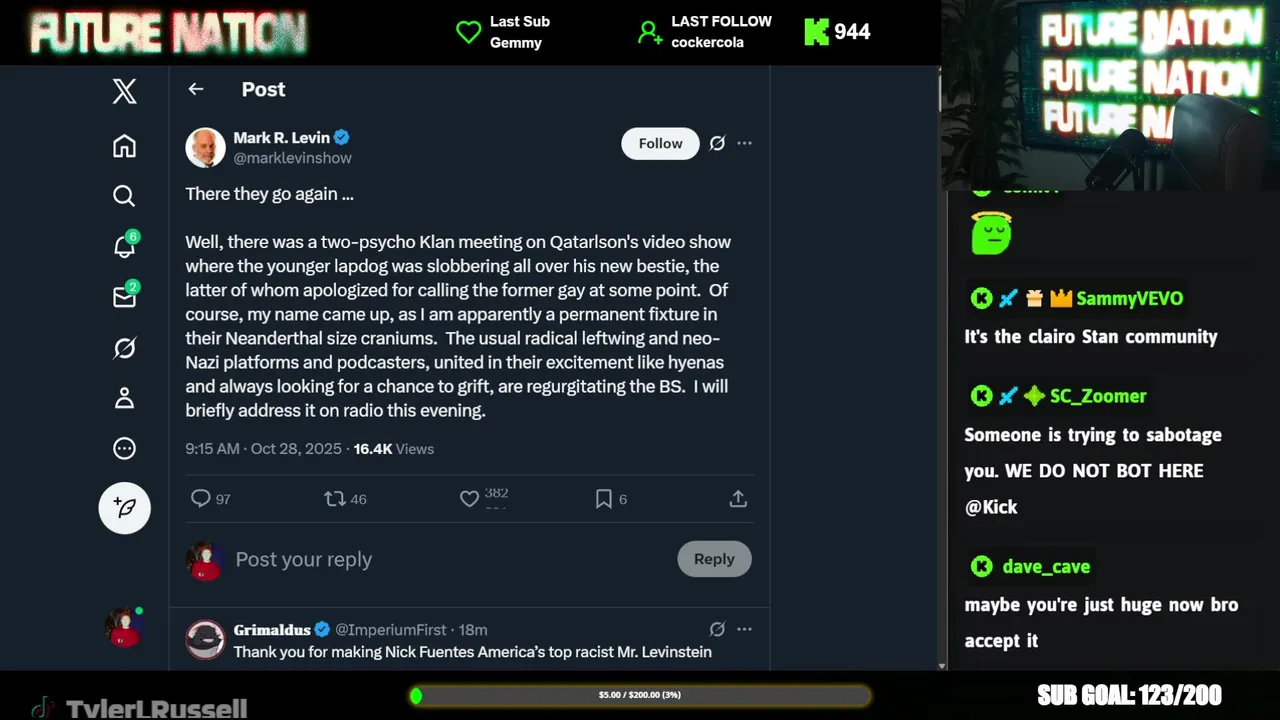The height and width of the screenshot is (720, 1280).
Task: Open more options menu on Levin's post
Action: tap(744, 143)
